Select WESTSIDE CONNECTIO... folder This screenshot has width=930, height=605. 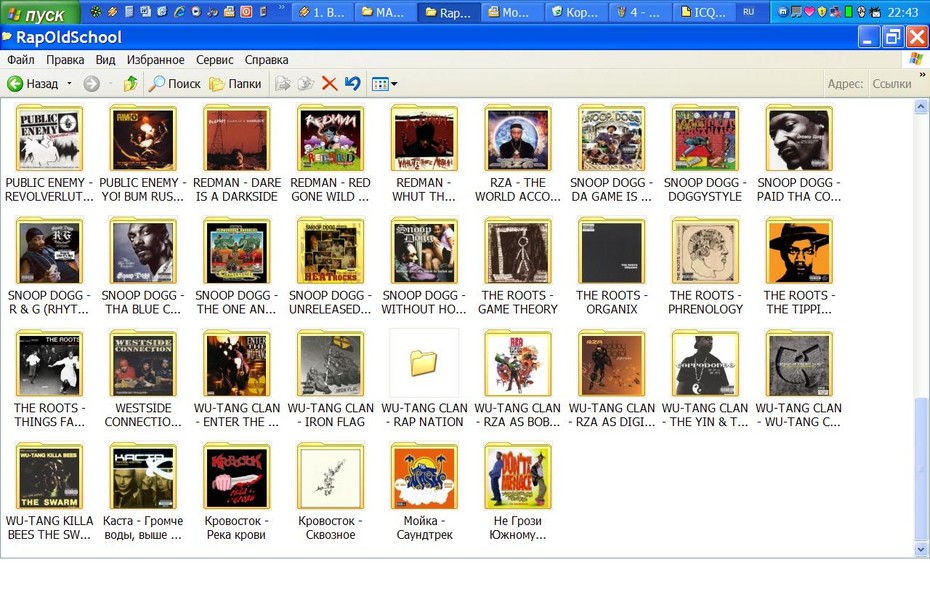pos(143,379)
